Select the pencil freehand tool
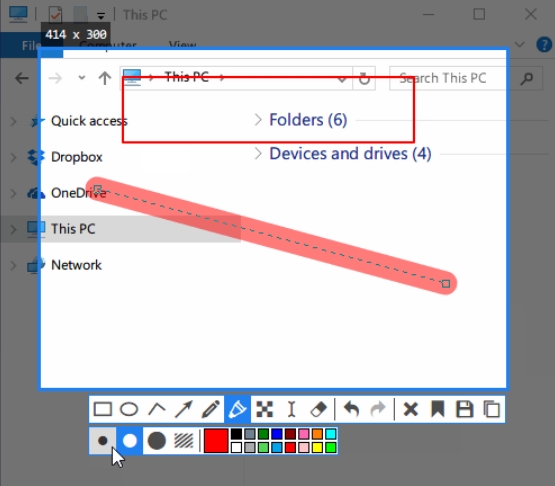 click(x=211, y=410)
